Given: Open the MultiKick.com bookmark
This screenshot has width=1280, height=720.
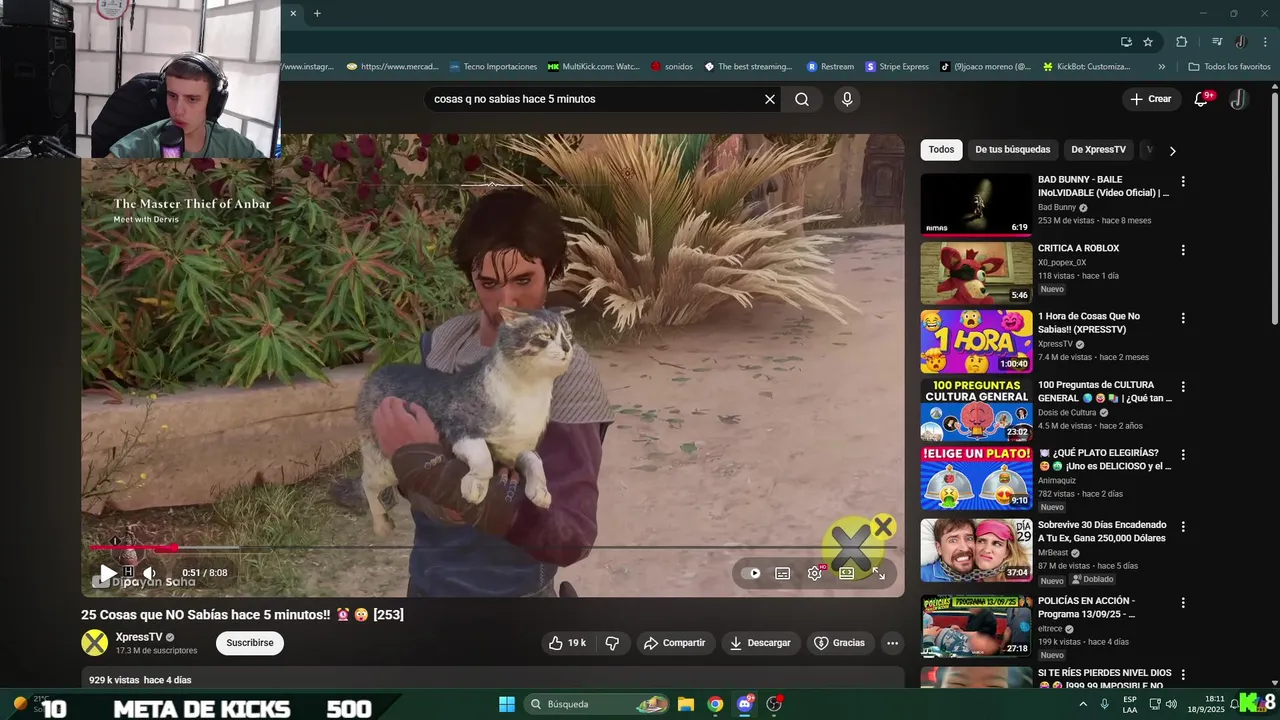Looking at the screenshot, I should [594, 67].
